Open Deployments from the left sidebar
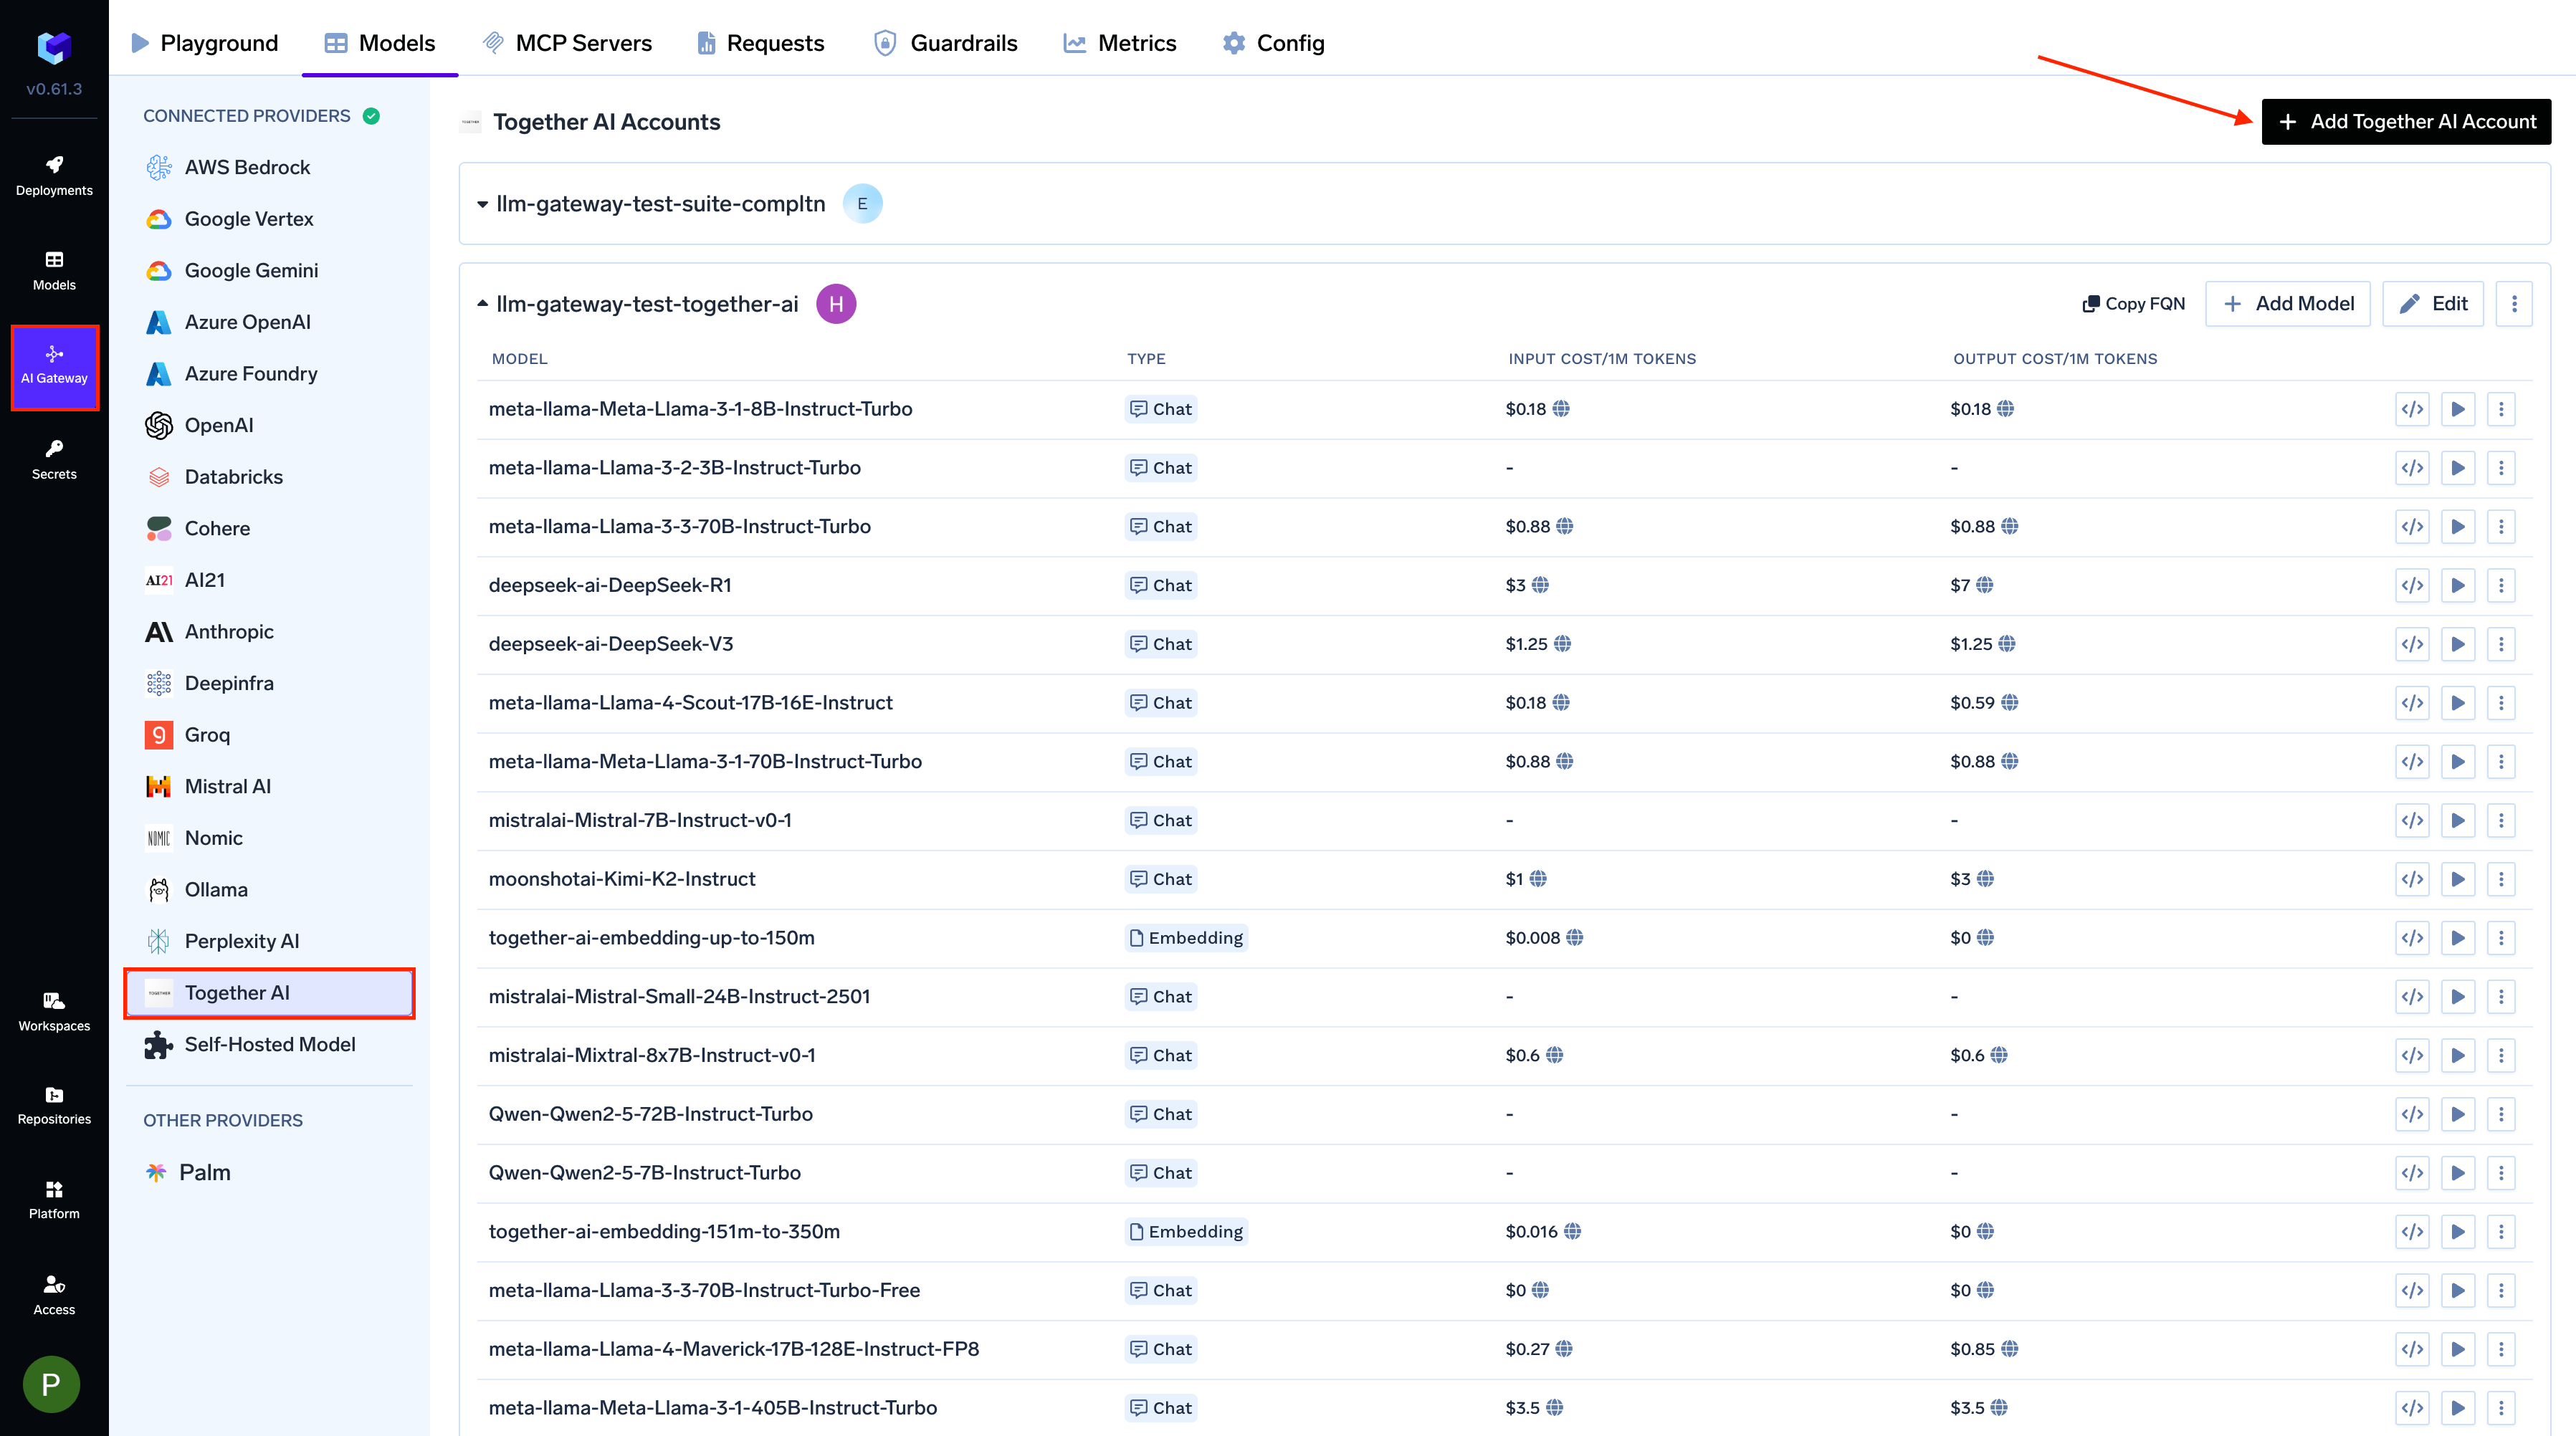Viewport: 2576px width, 1436px height. click(x=54, y=175)
